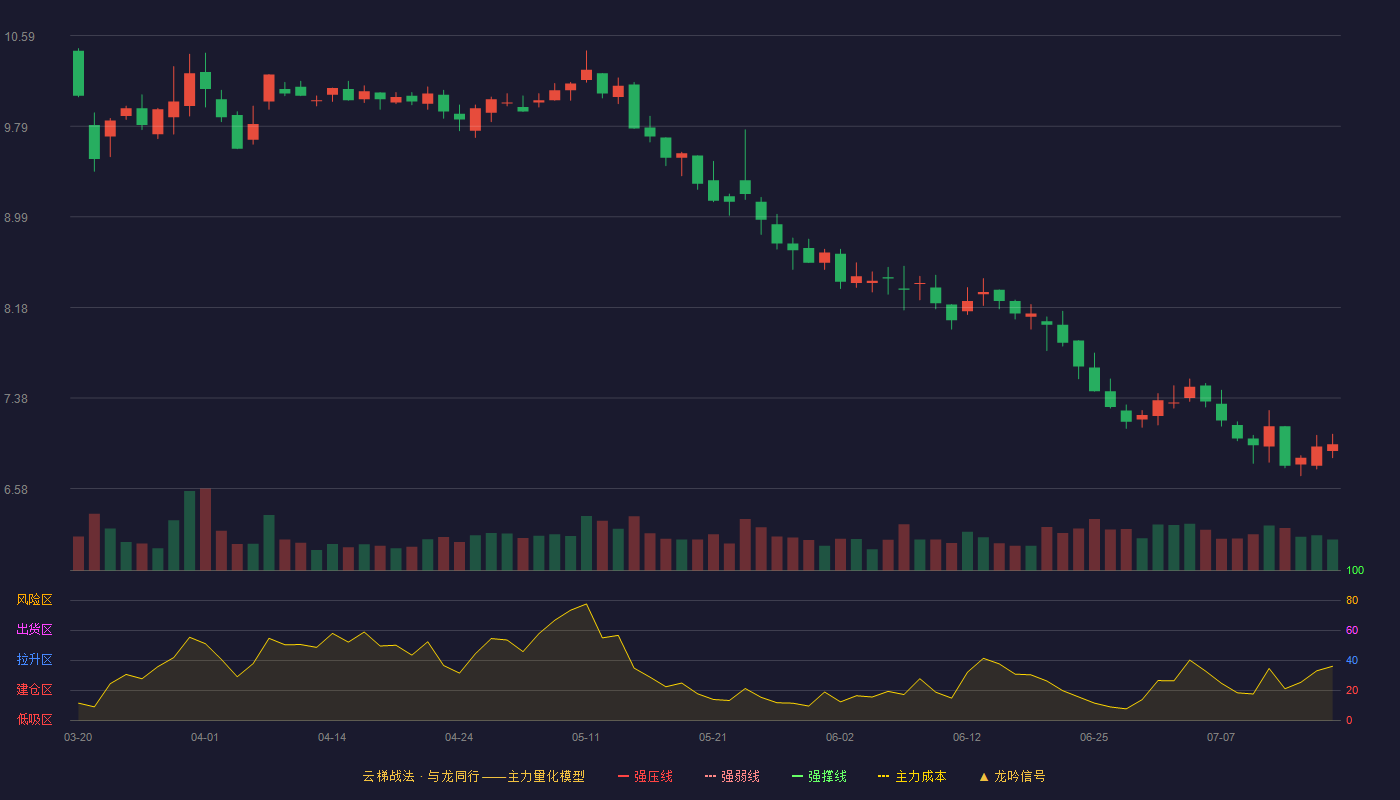Click the triangle icon beside 龙吟信号
Screen dimensions: 1400x800
coord(984,776)
